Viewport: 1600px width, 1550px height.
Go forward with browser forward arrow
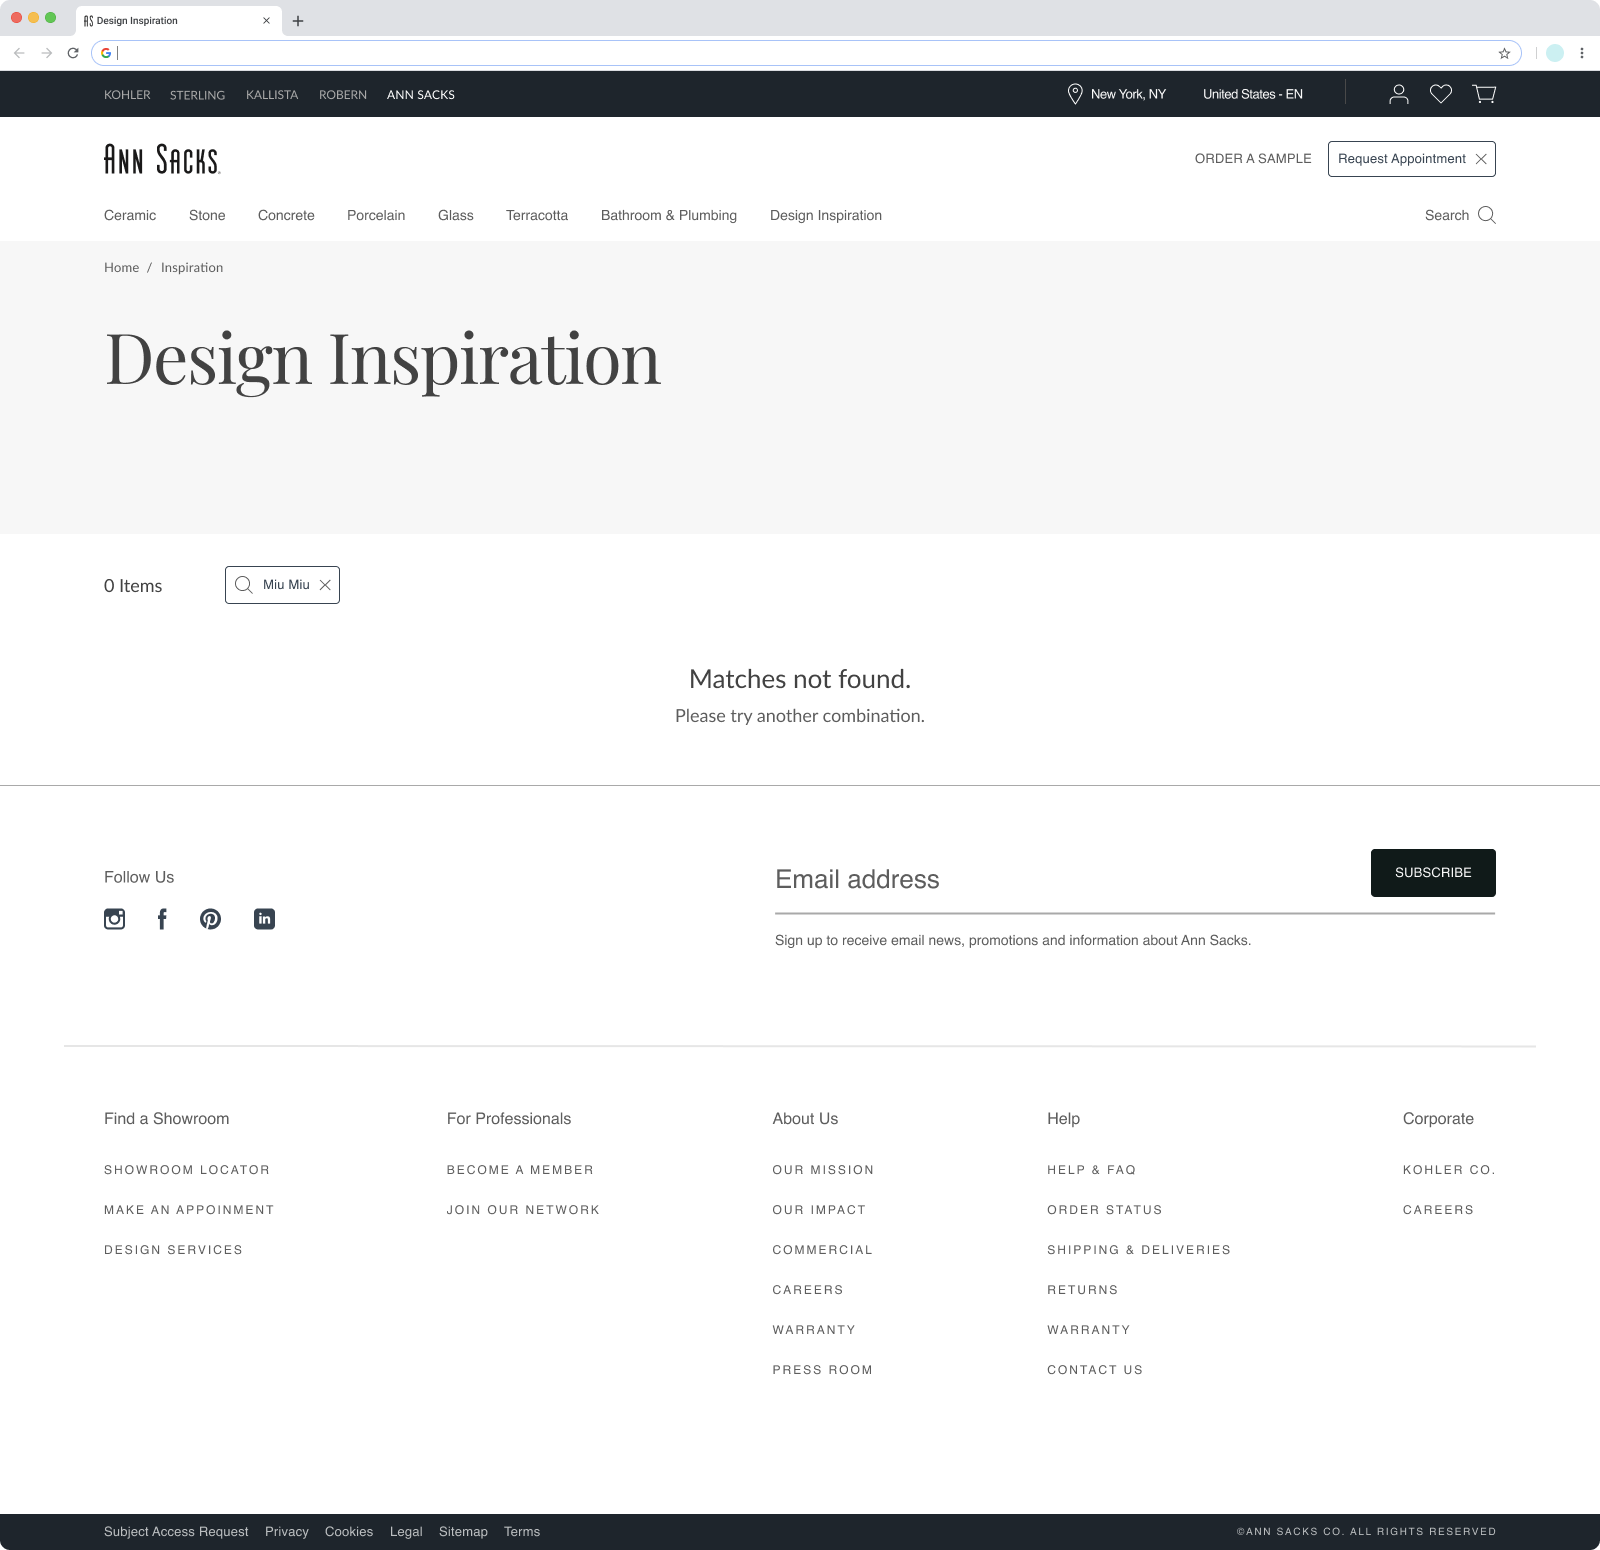pyautogui.click(x=46, y=53)
